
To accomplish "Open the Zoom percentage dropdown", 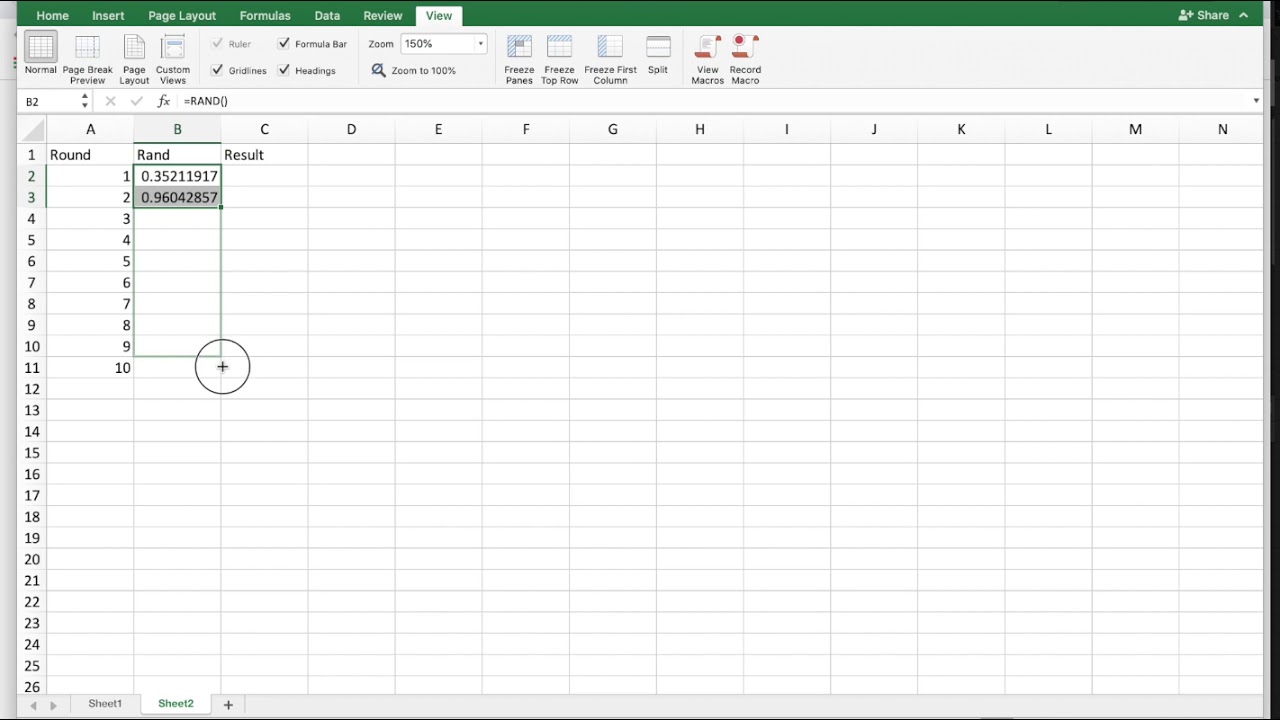I will point(480,44).
